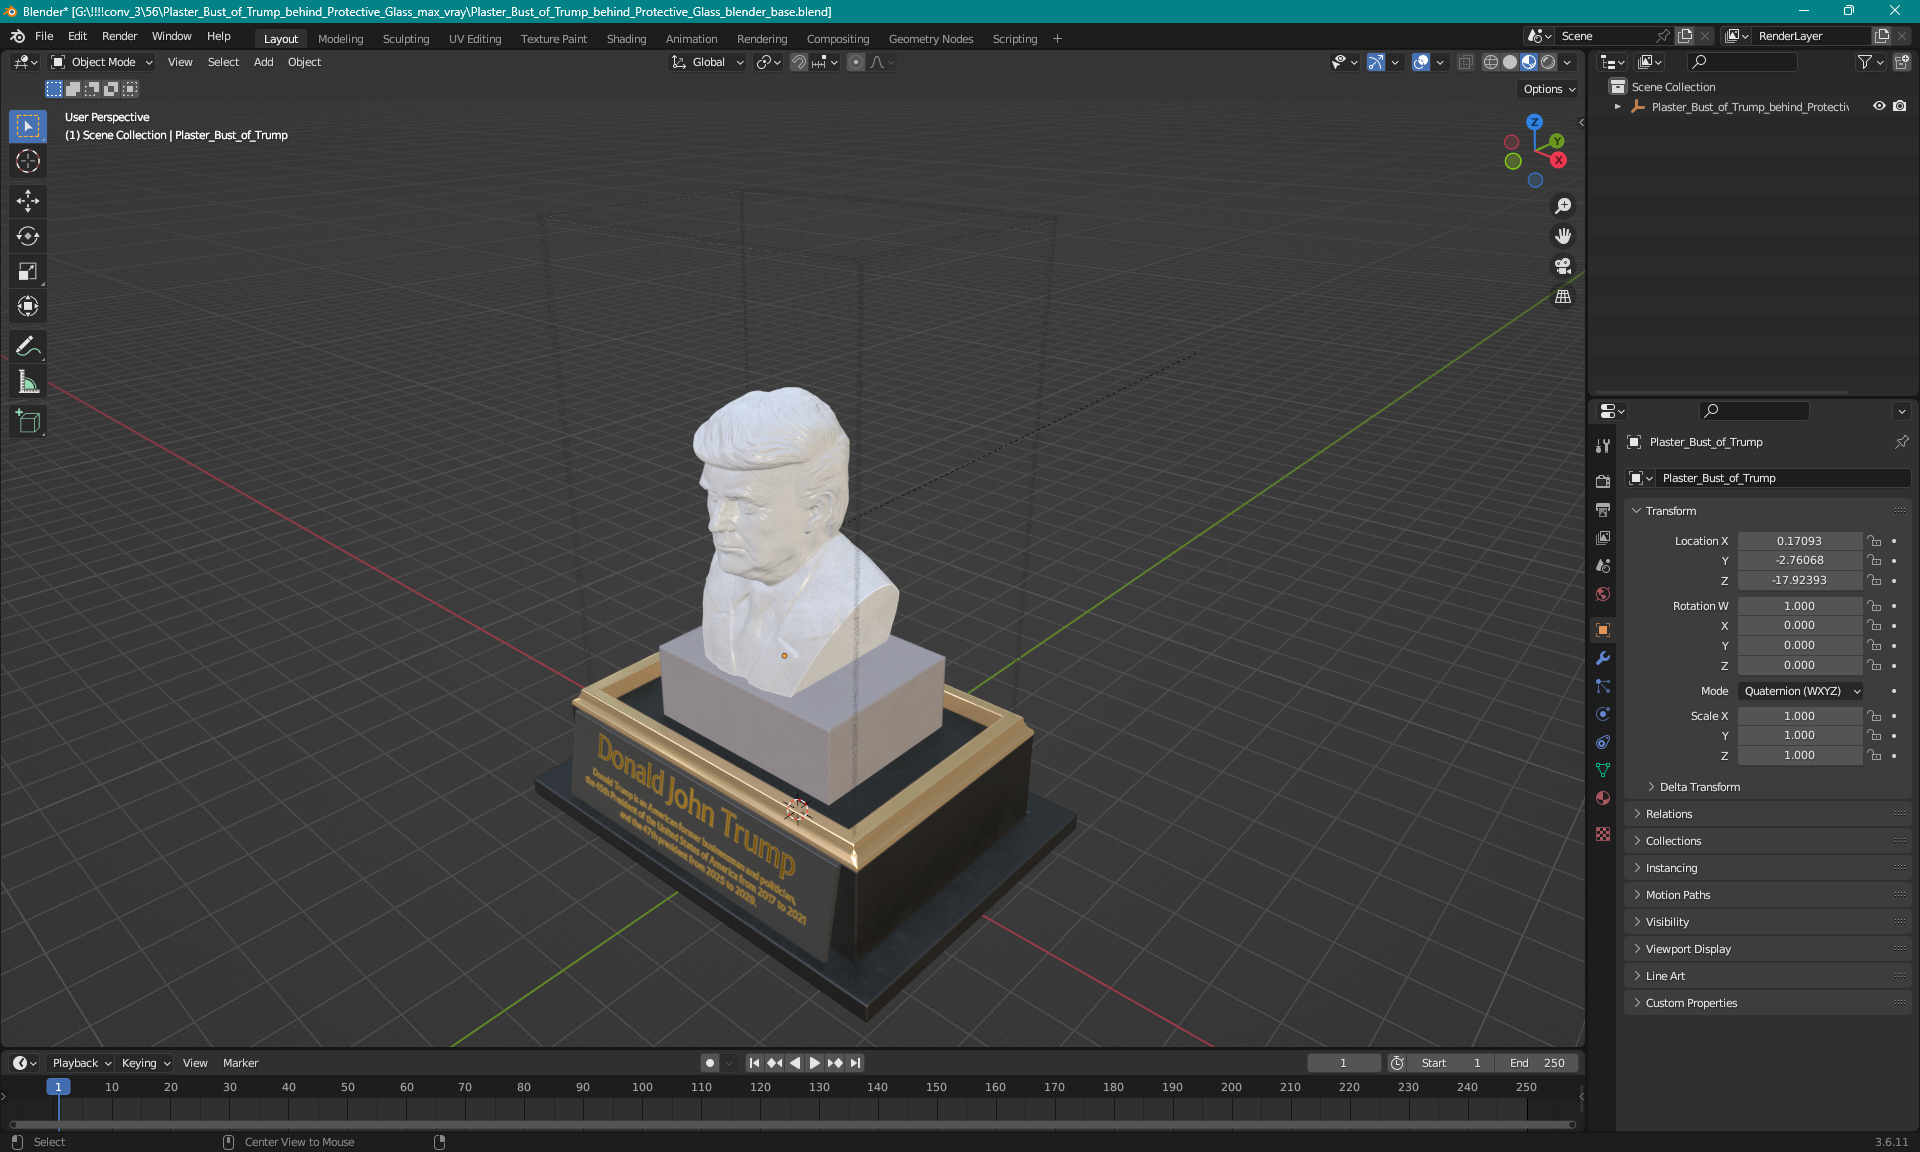The image size is (1920, 1152).
Task: Open the Tool properties tab
Action: tap(1603, 446)
